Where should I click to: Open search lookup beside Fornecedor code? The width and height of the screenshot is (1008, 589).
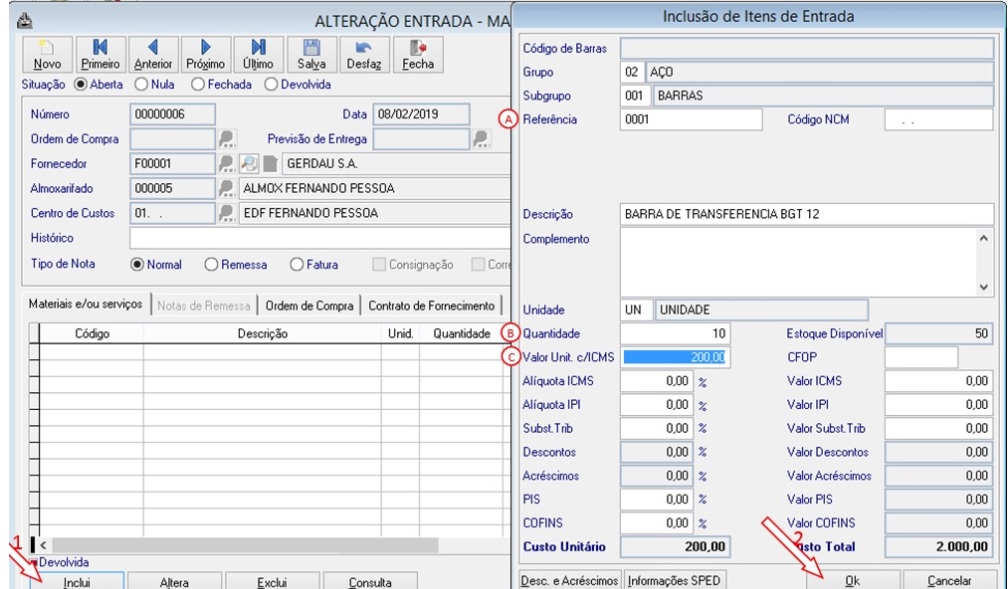(227, 163)
